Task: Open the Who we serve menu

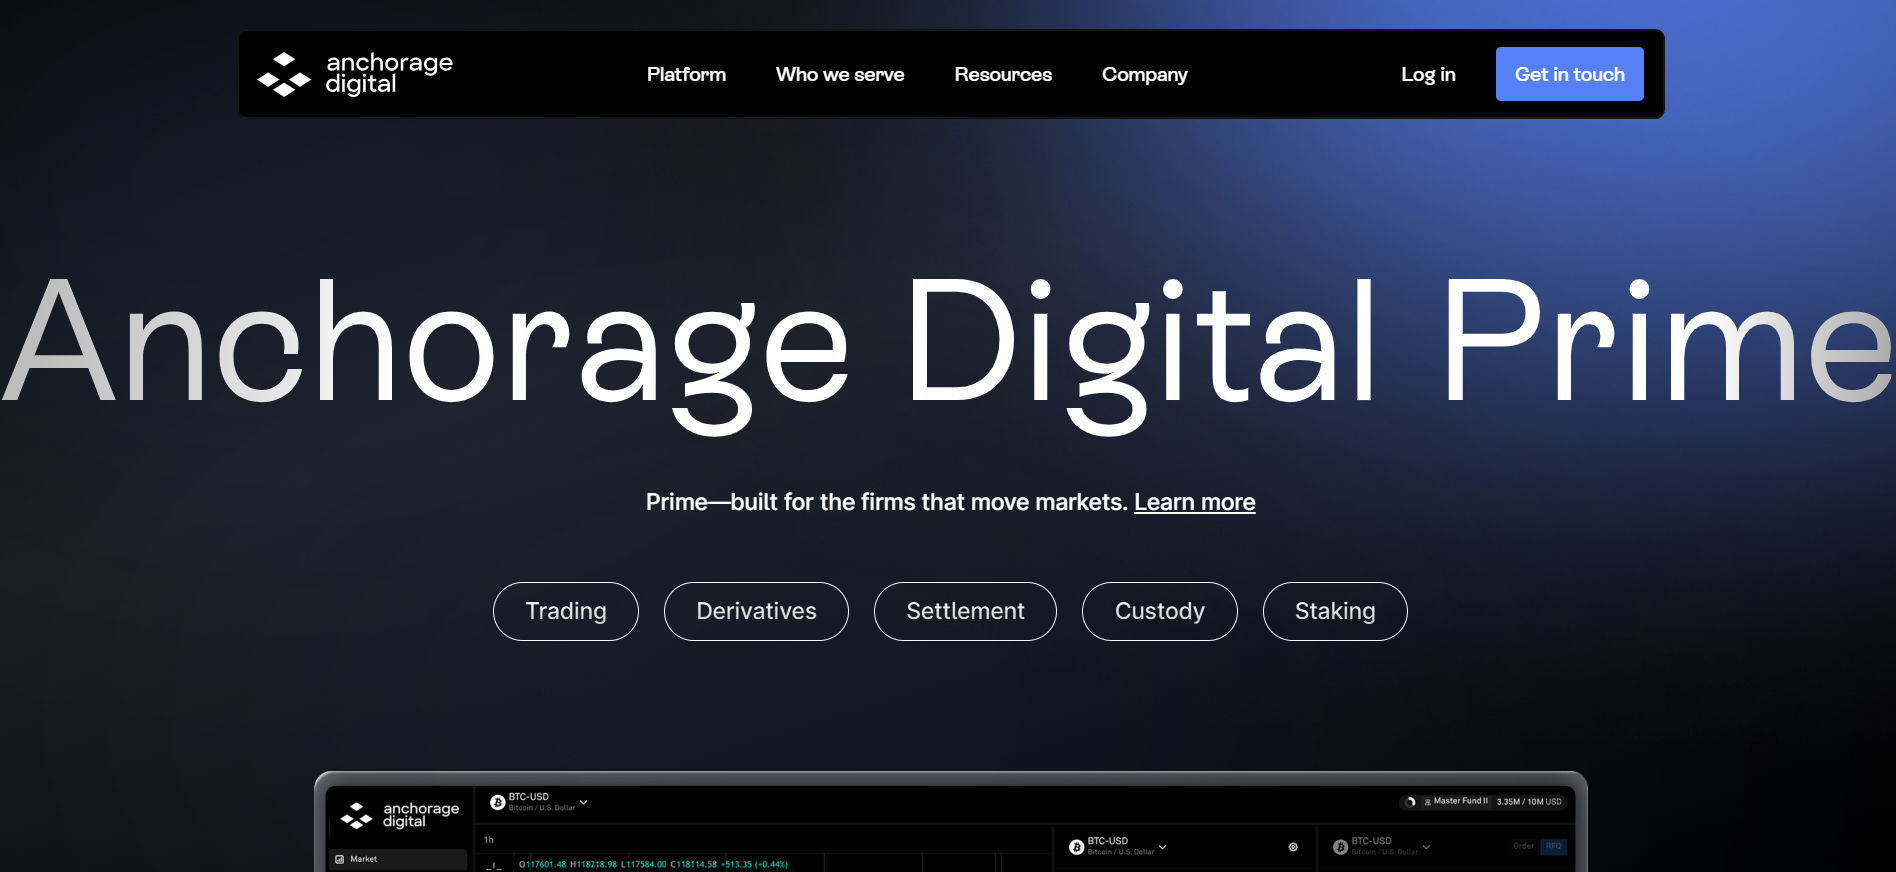Action: pyautogui.click(x=840, y=74)
